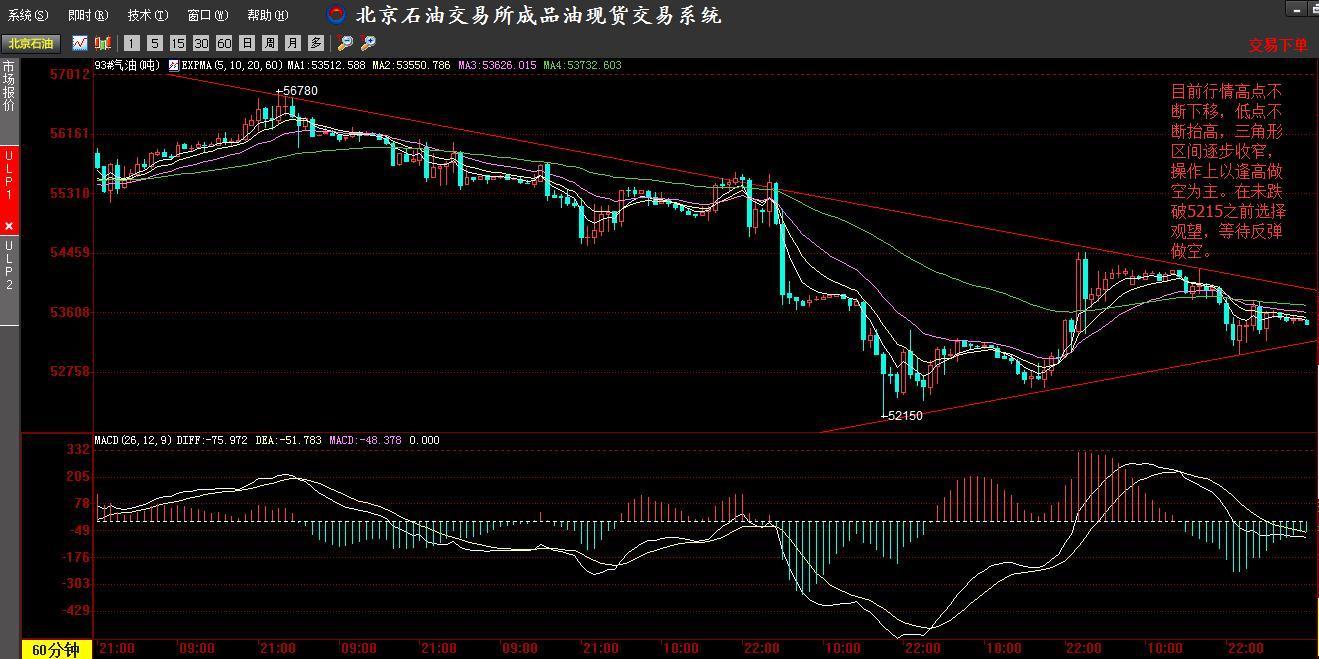Open the 技术(T) menu
The height and width of the screenshot is (659, 1319).
[148, 15]
